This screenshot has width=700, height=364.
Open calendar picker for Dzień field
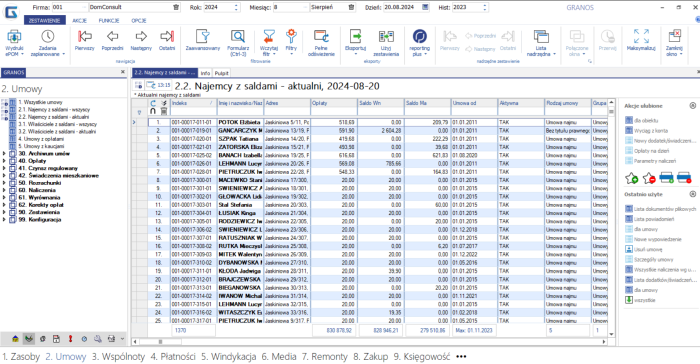pos(425,8)
